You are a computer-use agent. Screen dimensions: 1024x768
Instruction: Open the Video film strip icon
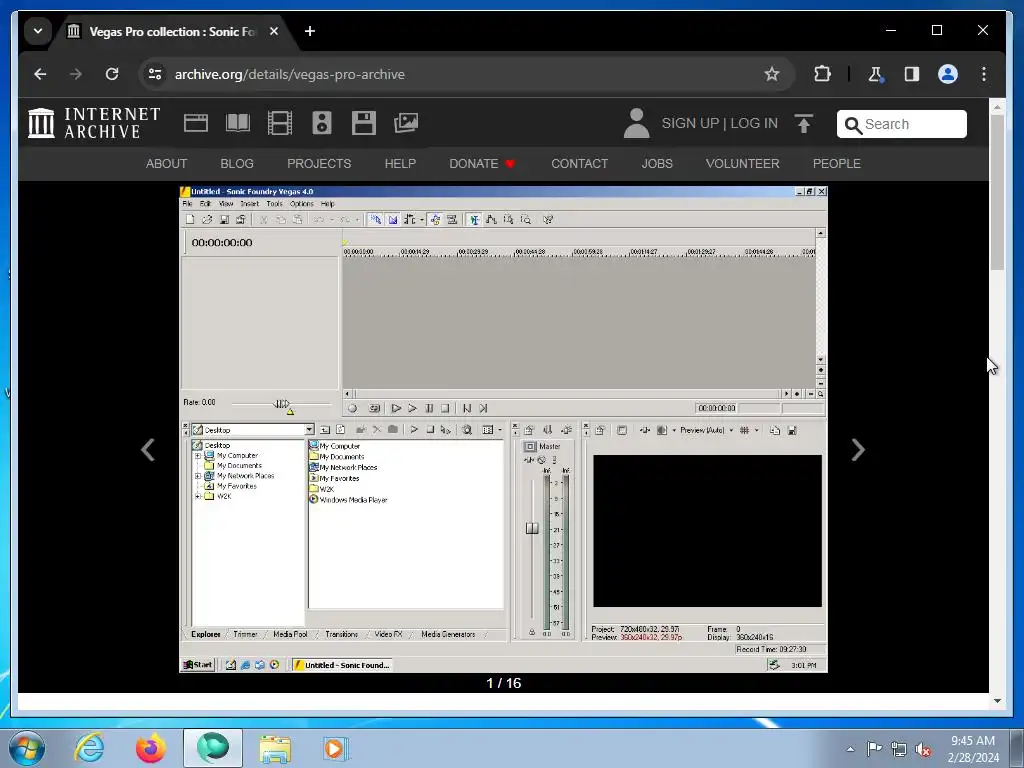pyautogui.click(x=280, y=123)
